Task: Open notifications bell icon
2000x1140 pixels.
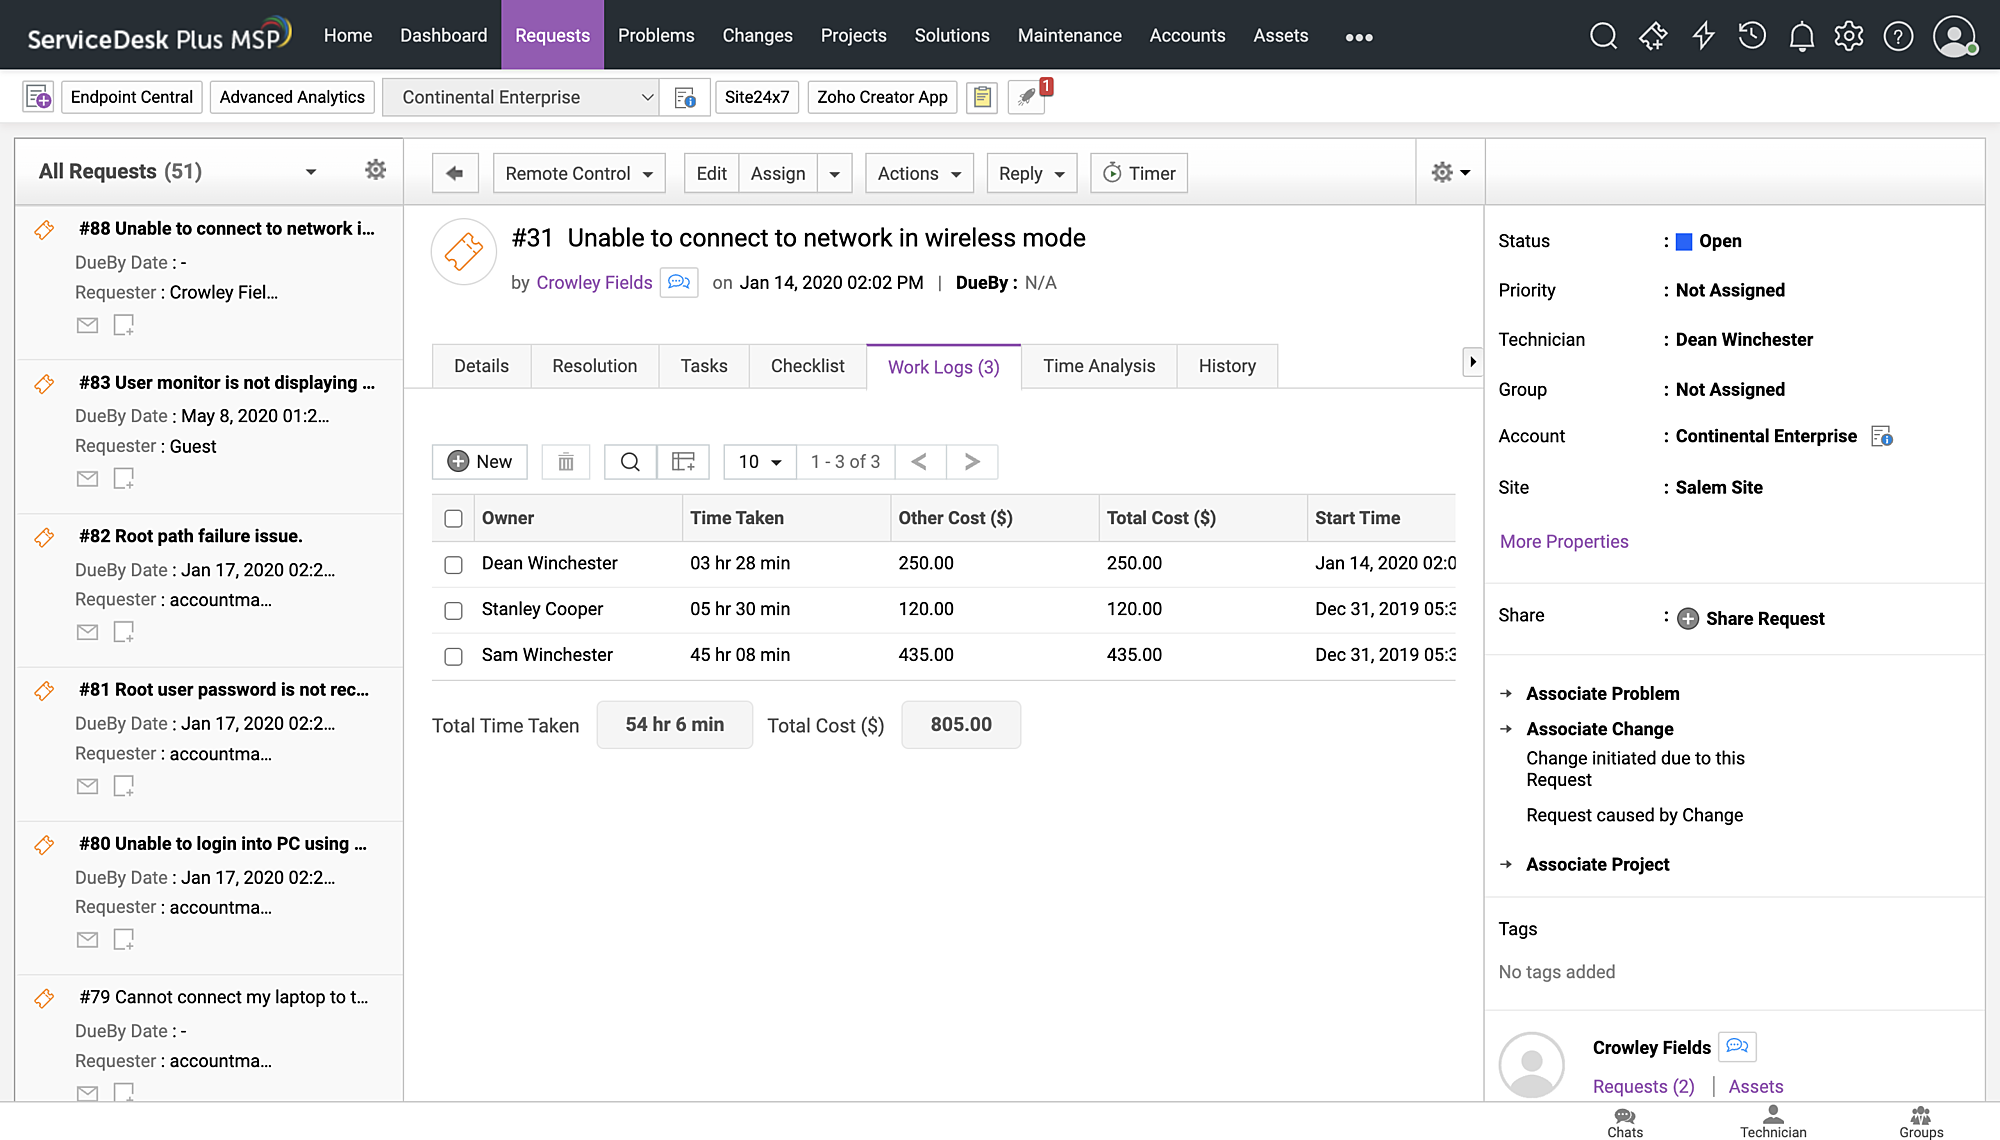Action: [x=1801, y=35]
